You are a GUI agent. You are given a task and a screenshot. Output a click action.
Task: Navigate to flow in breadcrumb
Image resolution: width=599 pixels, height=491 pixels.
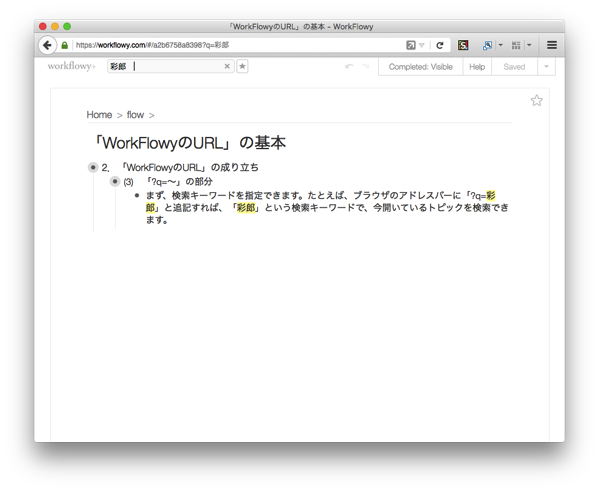click(x=135, y=115)
